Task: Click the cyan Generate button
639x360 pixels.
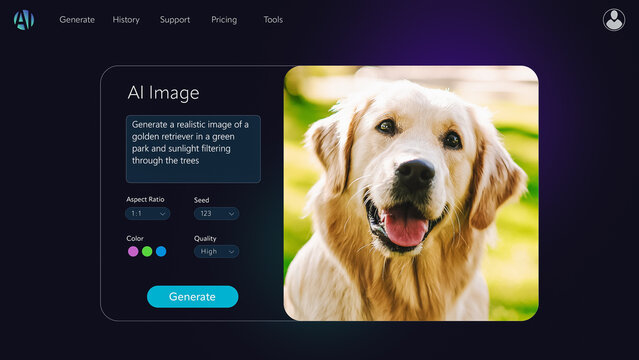Action: point(192,296)
